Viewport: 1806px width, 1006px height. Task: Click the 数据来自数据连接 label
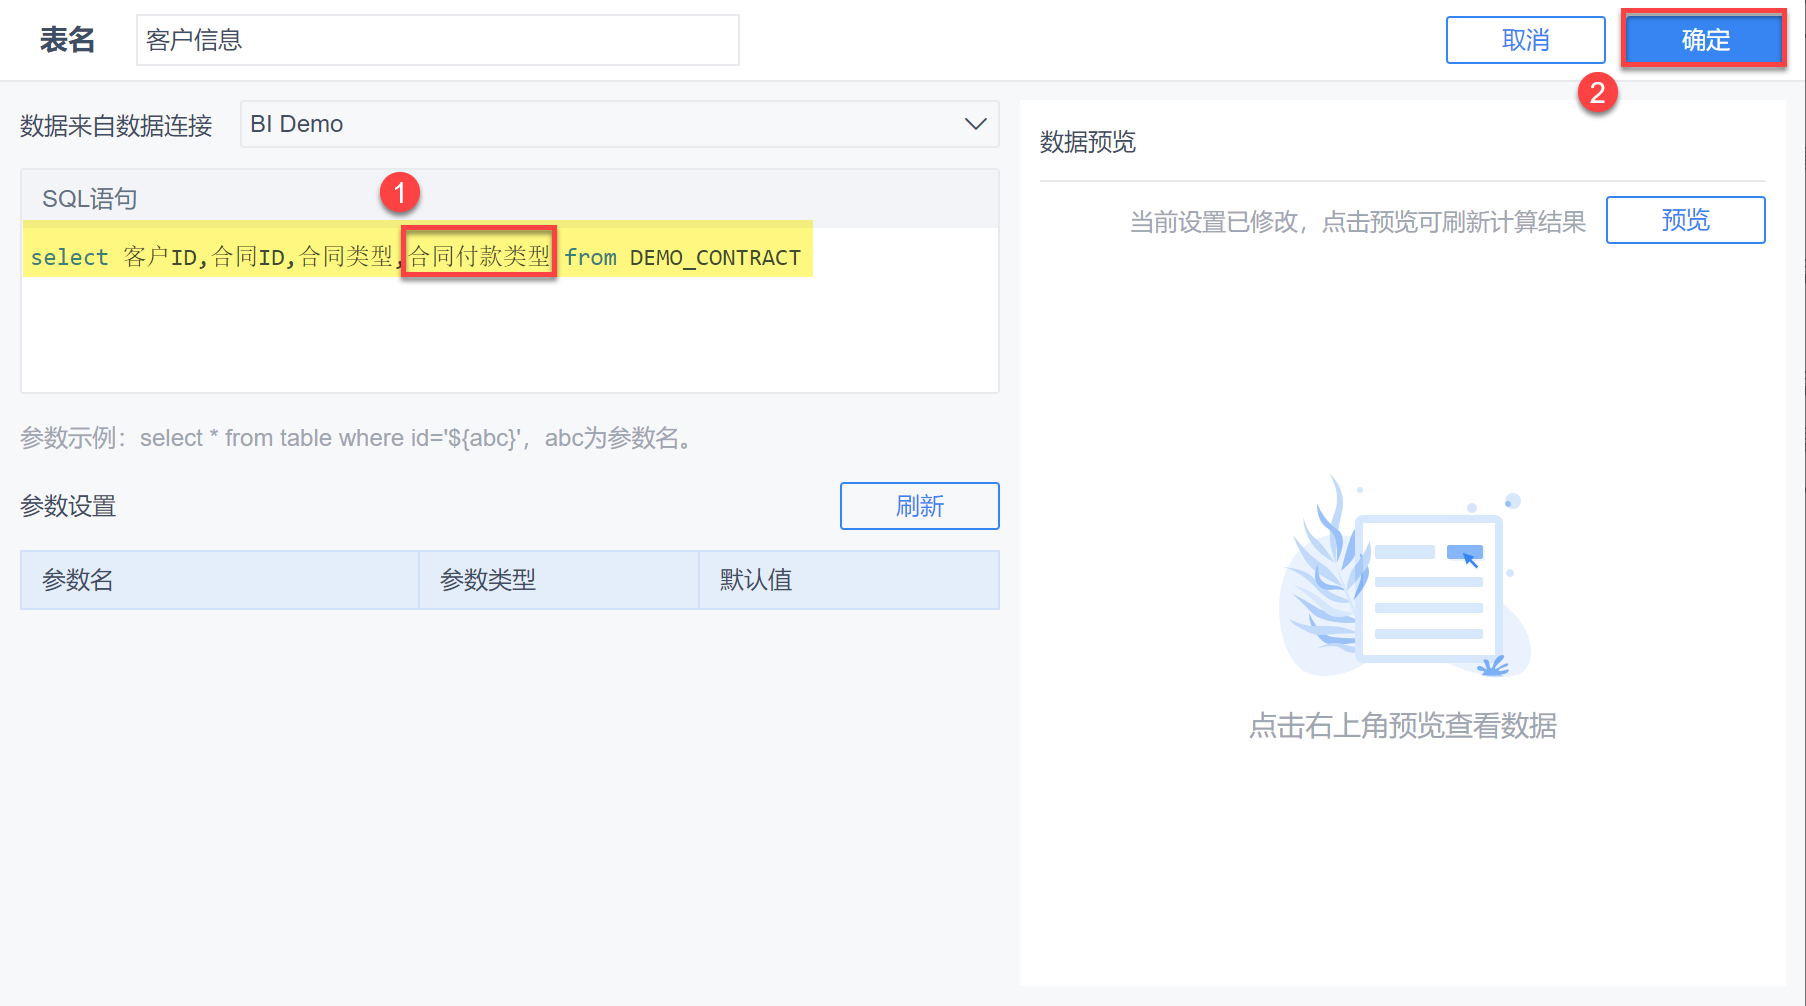(x=116, y=125)
